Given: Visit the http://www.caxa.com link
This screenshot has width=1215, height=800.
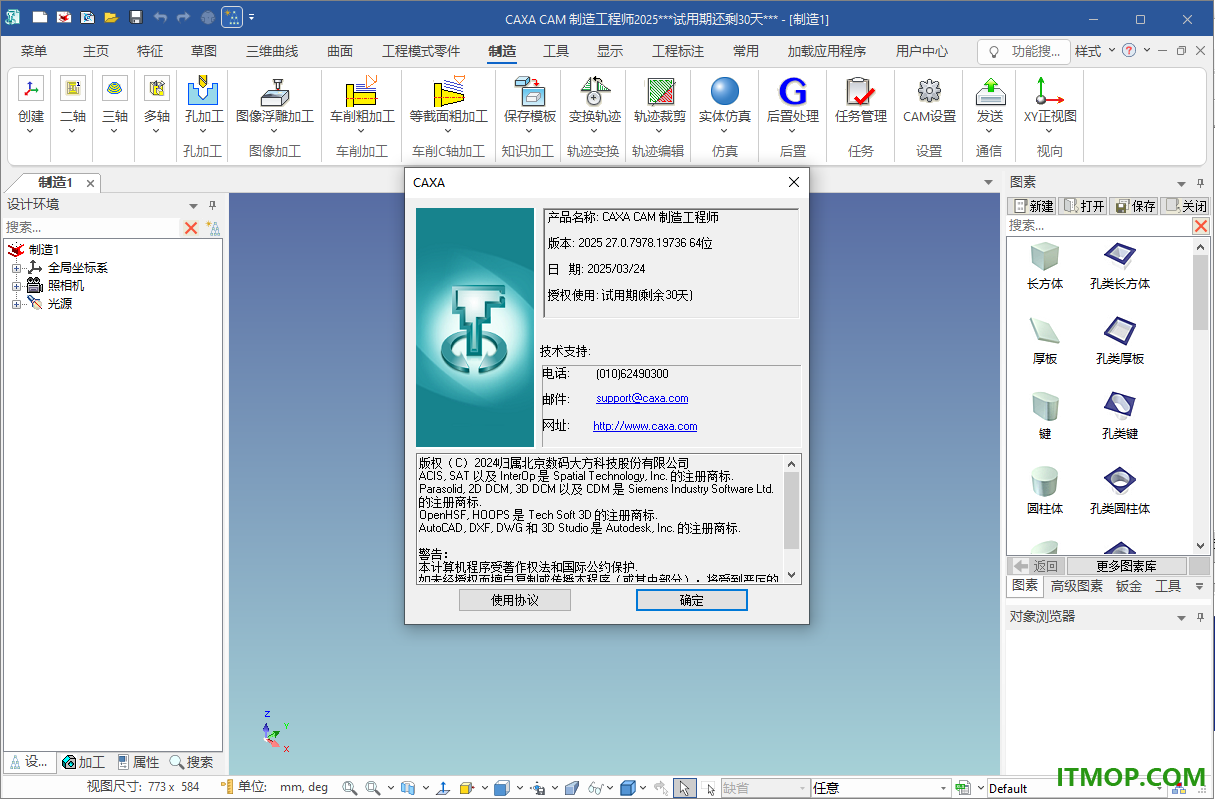Looking at the screenshot, I should [645, 426].
